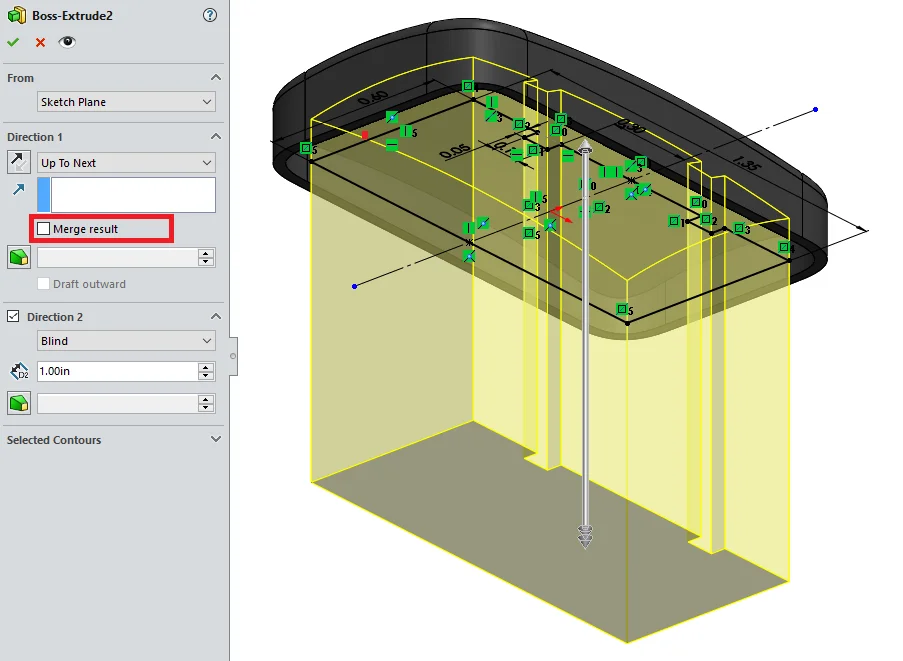
Task: Click the 1.00in depth input field
Action: [x=116, y=371]
